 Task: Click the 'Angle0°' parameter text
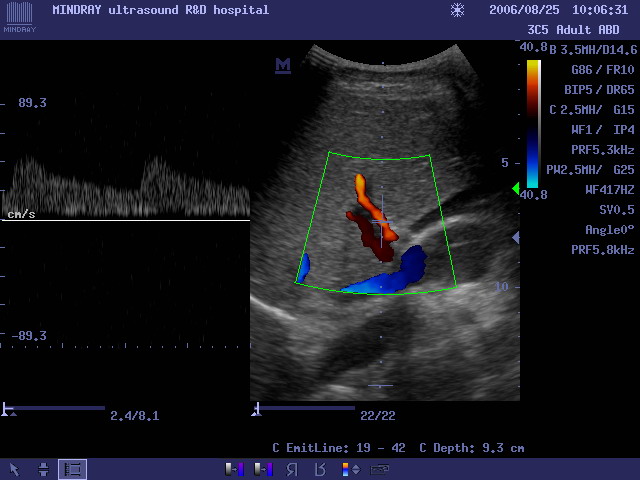(610, 230)
